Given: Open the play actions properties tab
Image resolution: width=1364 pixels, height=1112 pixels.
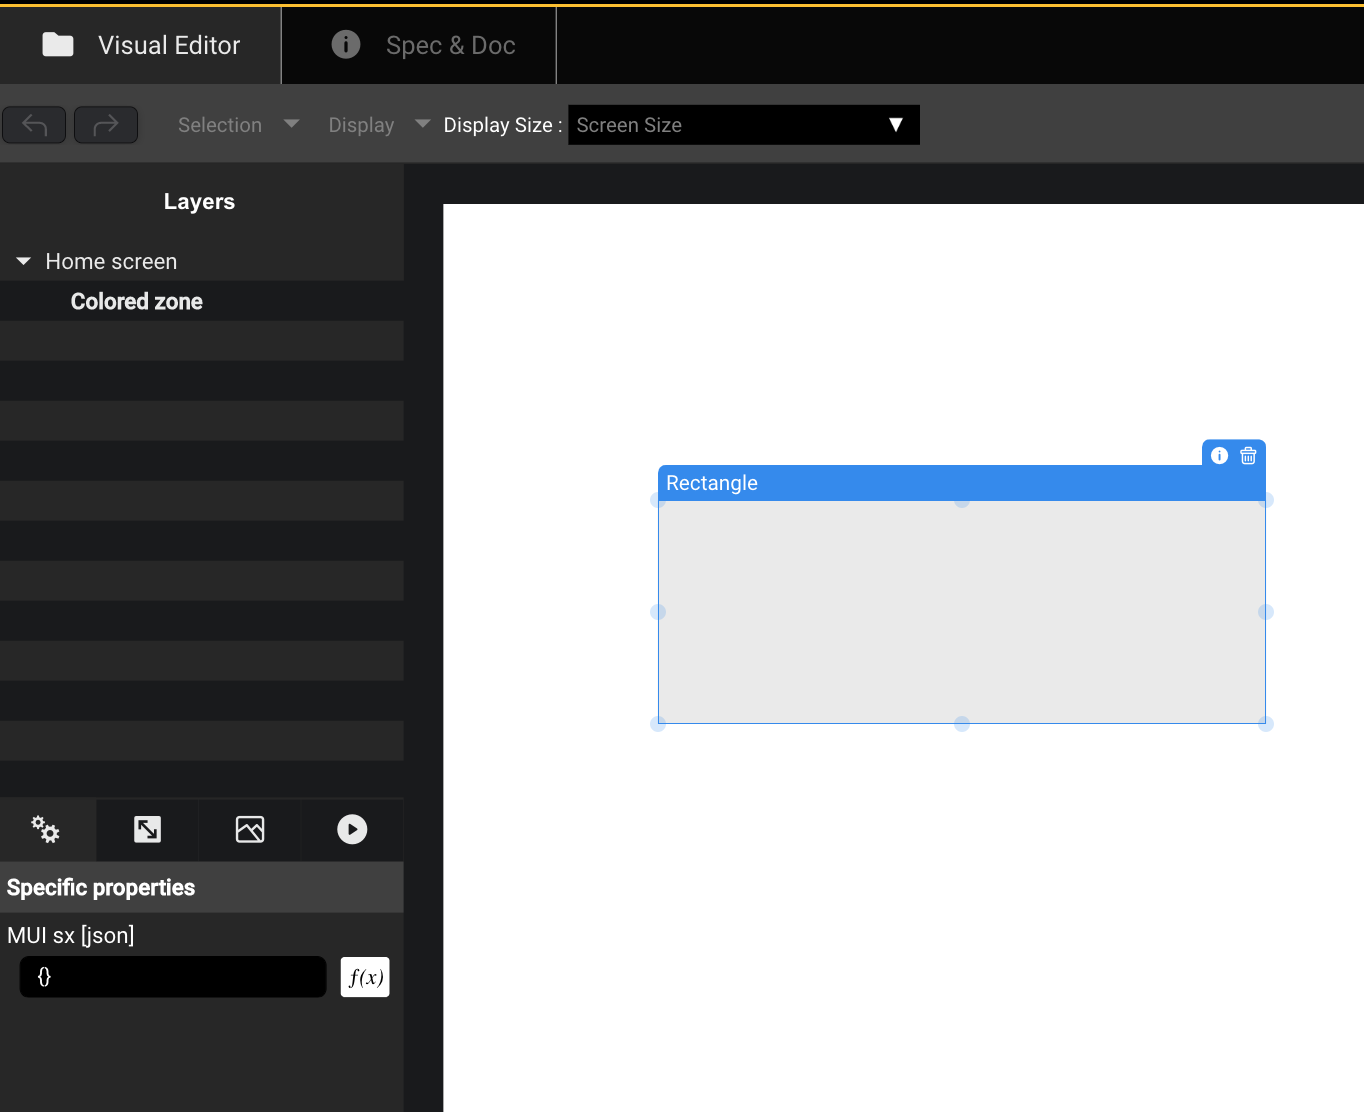Looking at the screenshot, I should [352, 829].
